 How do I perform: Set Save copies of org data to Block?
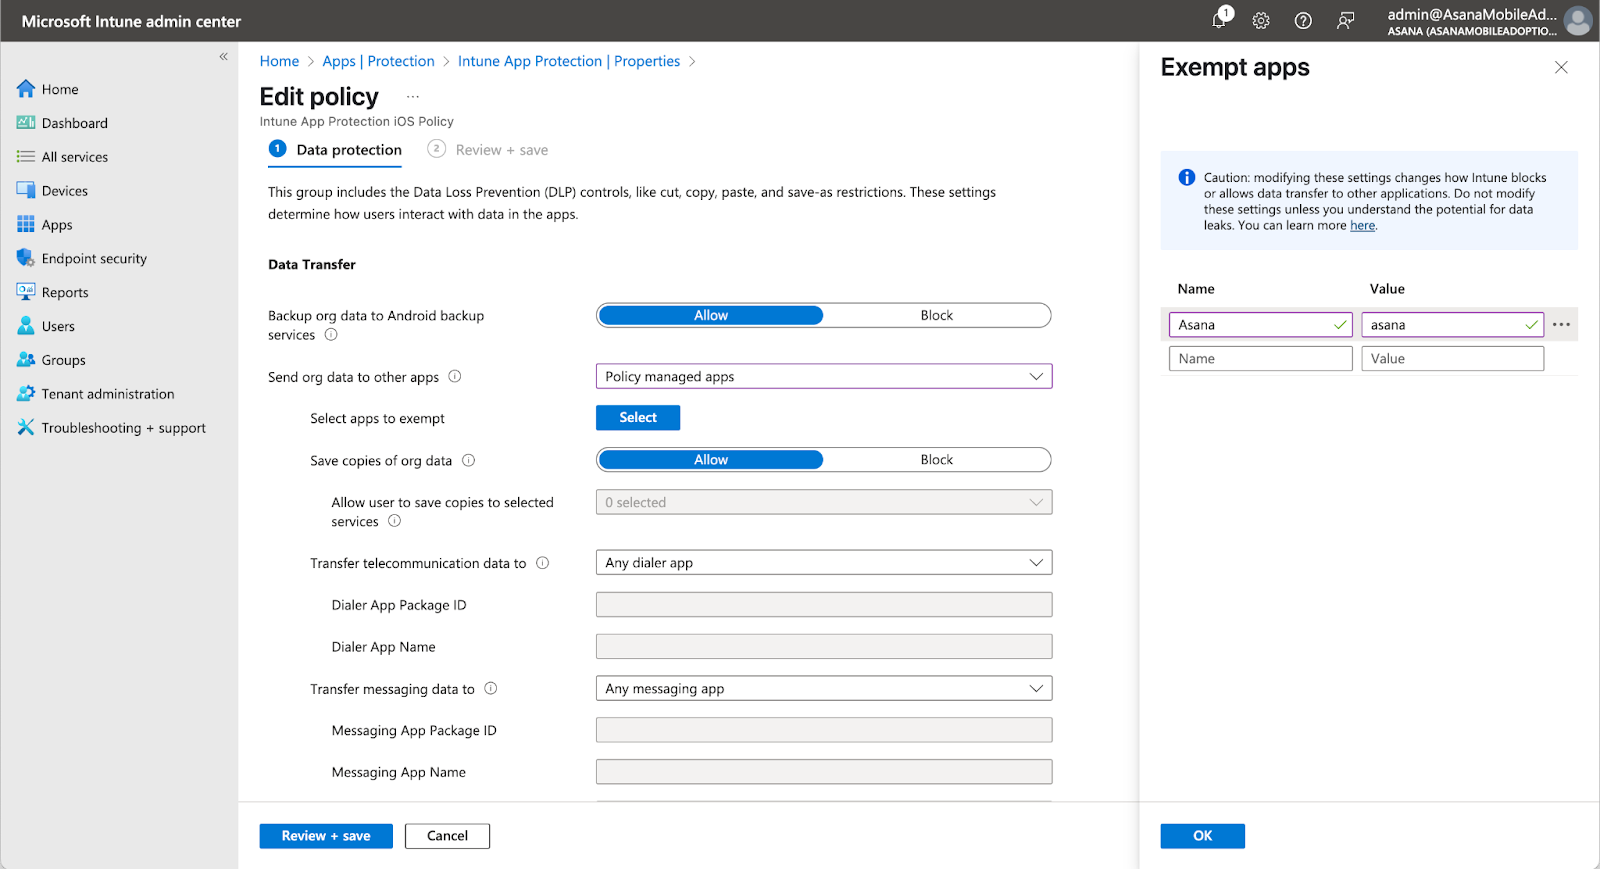click(x=936, y=460)
